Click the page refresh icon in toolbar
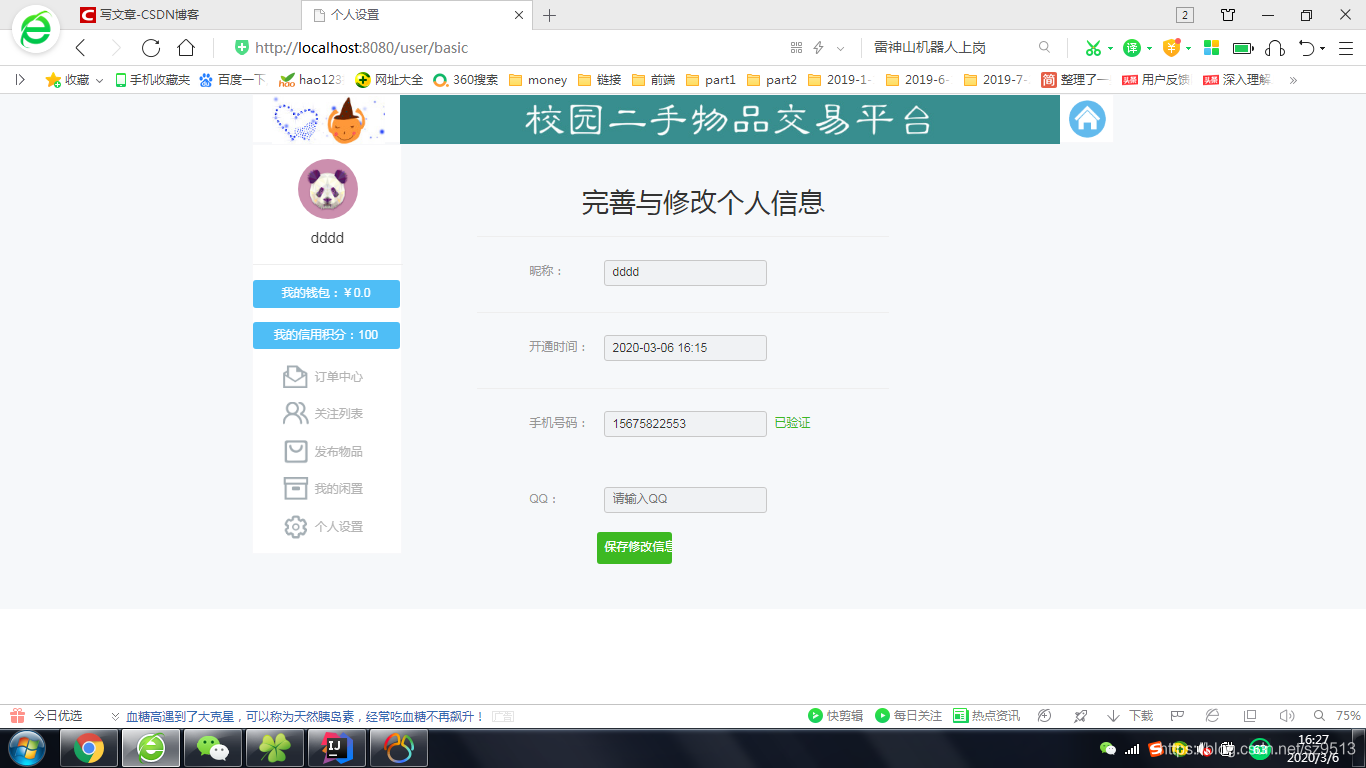Image resolution: width=1366 pixels, height=768 pixels. (x=150, y=47)
